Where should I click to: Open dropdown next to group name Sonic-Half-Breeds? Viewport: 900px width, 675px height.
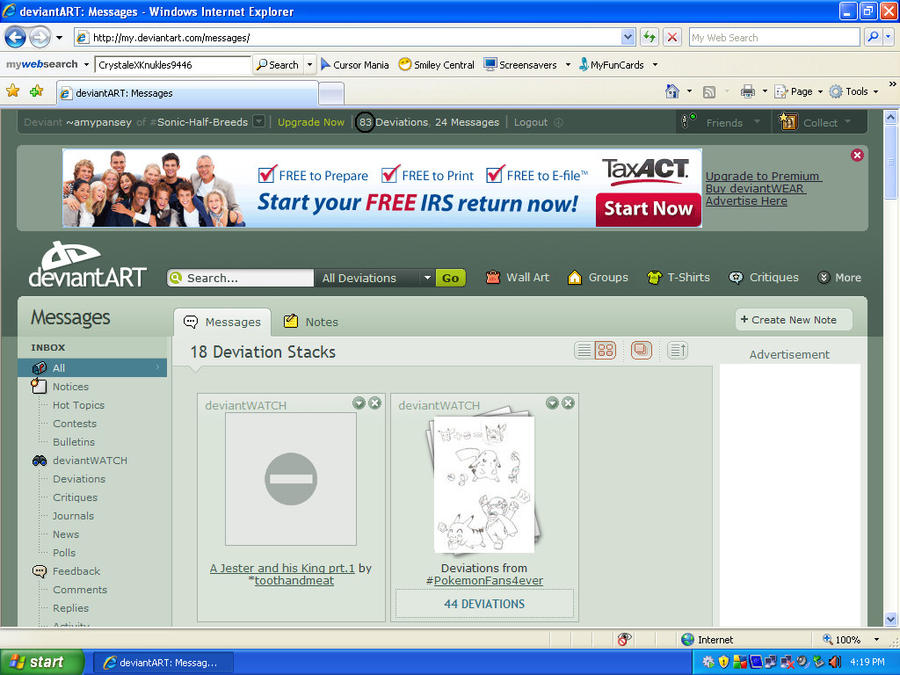[259, 122]
